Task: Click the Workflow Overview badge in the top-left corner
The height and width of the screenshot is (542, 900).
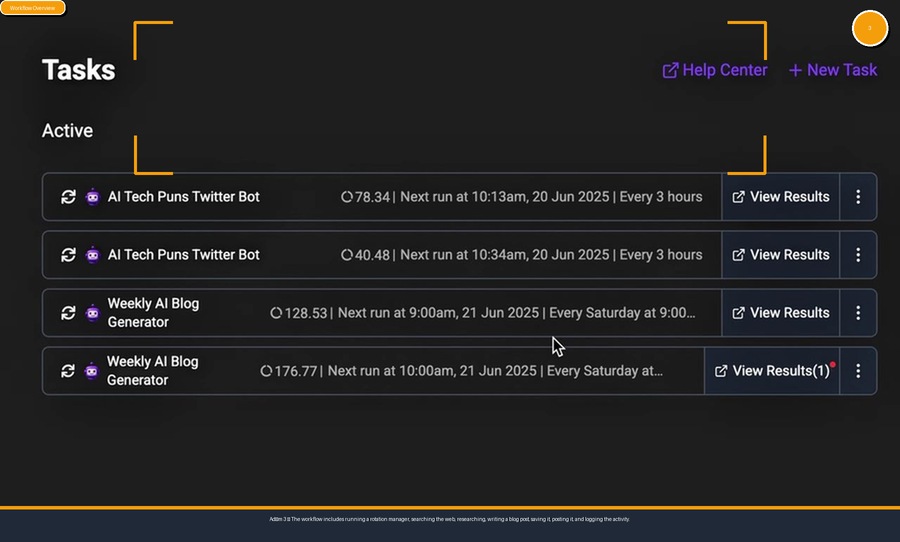Action: click(x=33, y=8)
